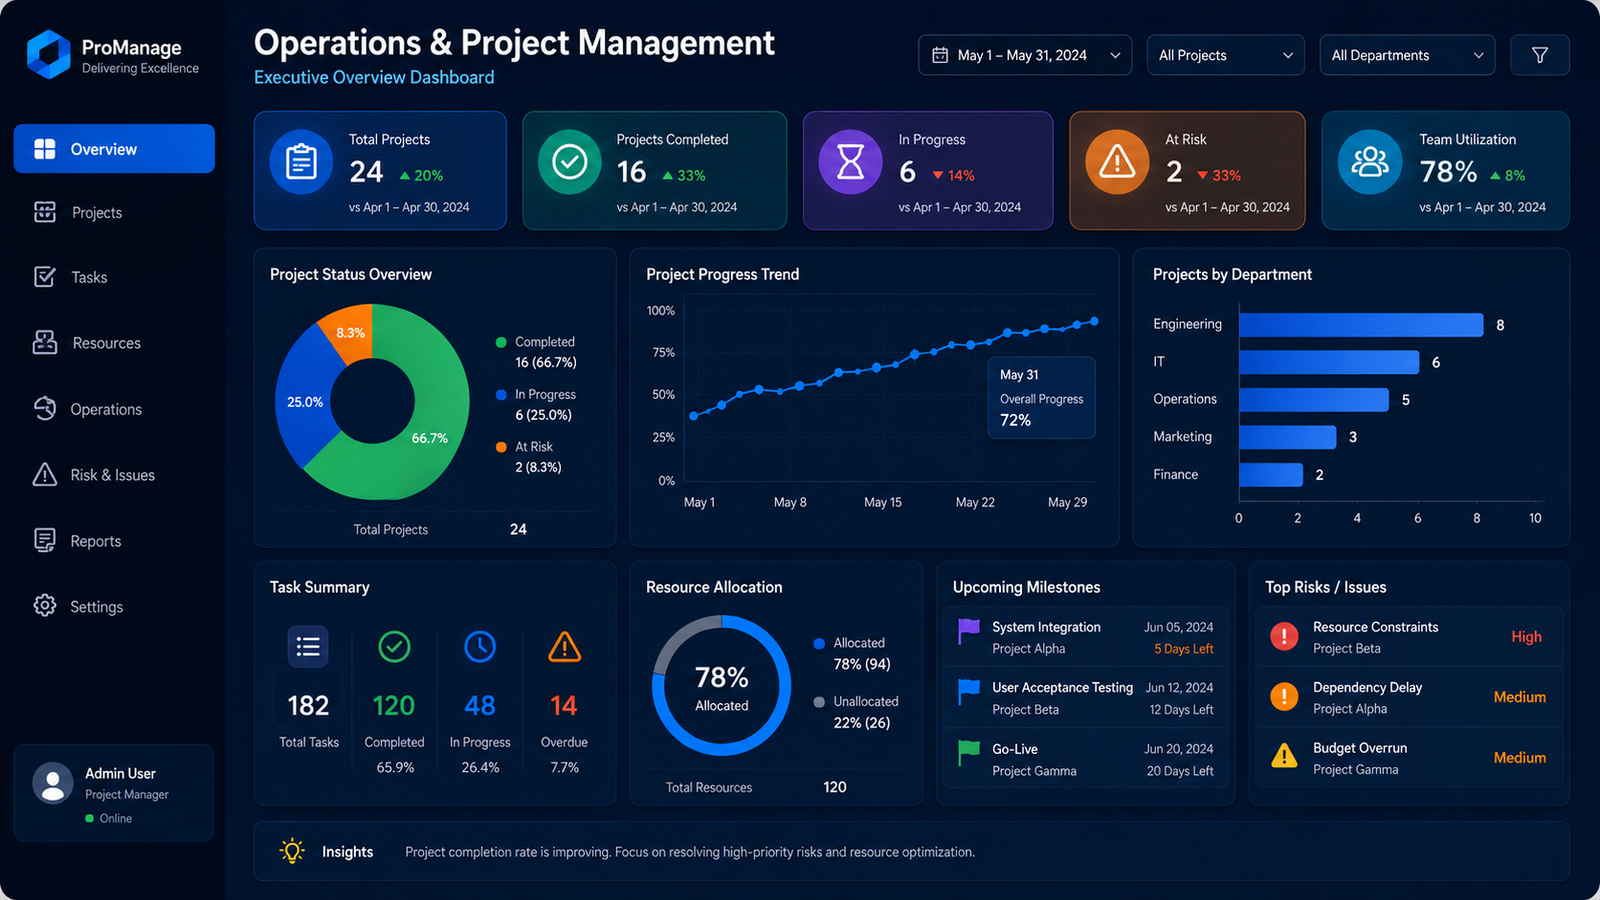The height and width of the screenshot is (900, 1600).
Task: Go to Risk & Issues in sidebar
Action: pos(114,475)
